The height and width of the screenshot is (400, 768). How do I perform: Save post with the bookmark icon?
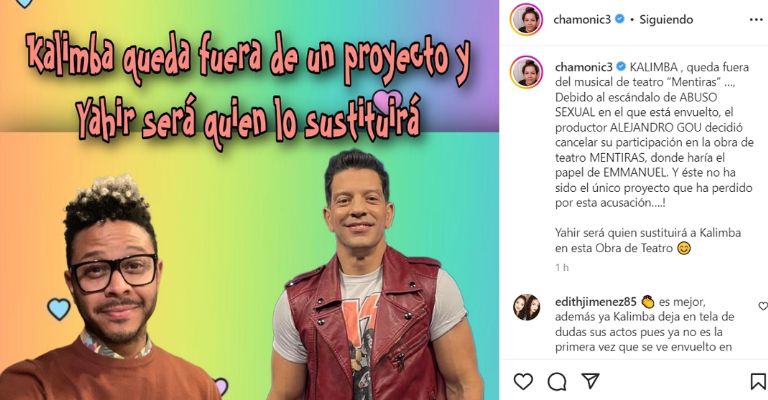pyautogui.click(x=758, y=381)
